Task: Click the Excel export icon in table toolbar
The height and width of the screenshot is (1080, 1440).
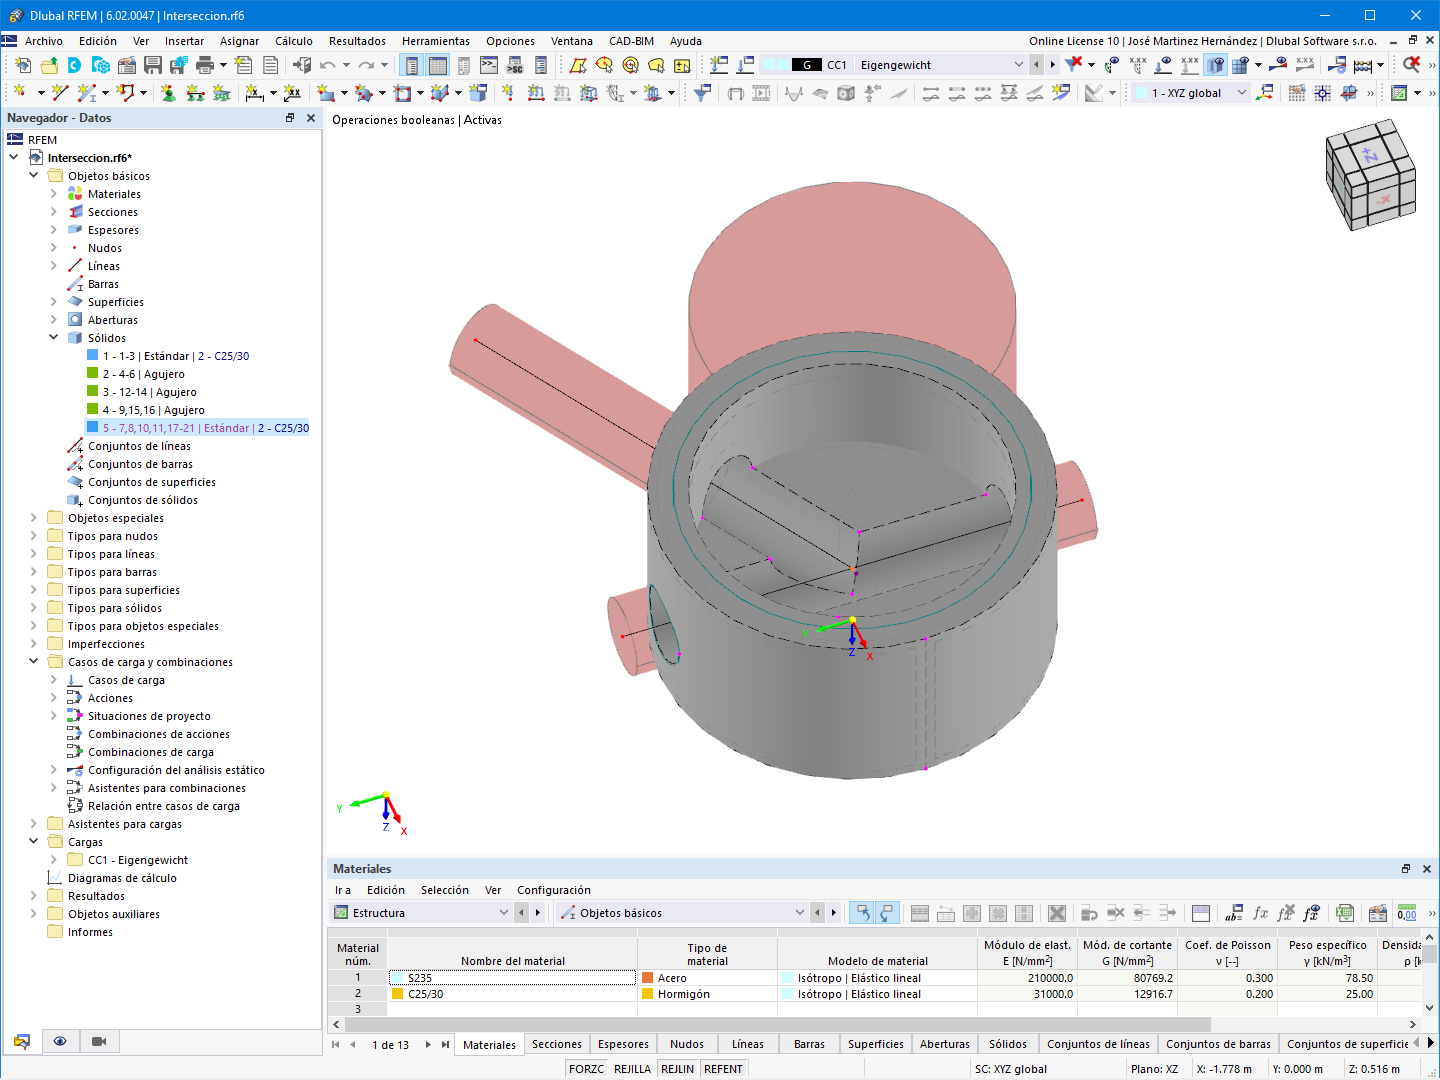Action: click(1345, 913)
